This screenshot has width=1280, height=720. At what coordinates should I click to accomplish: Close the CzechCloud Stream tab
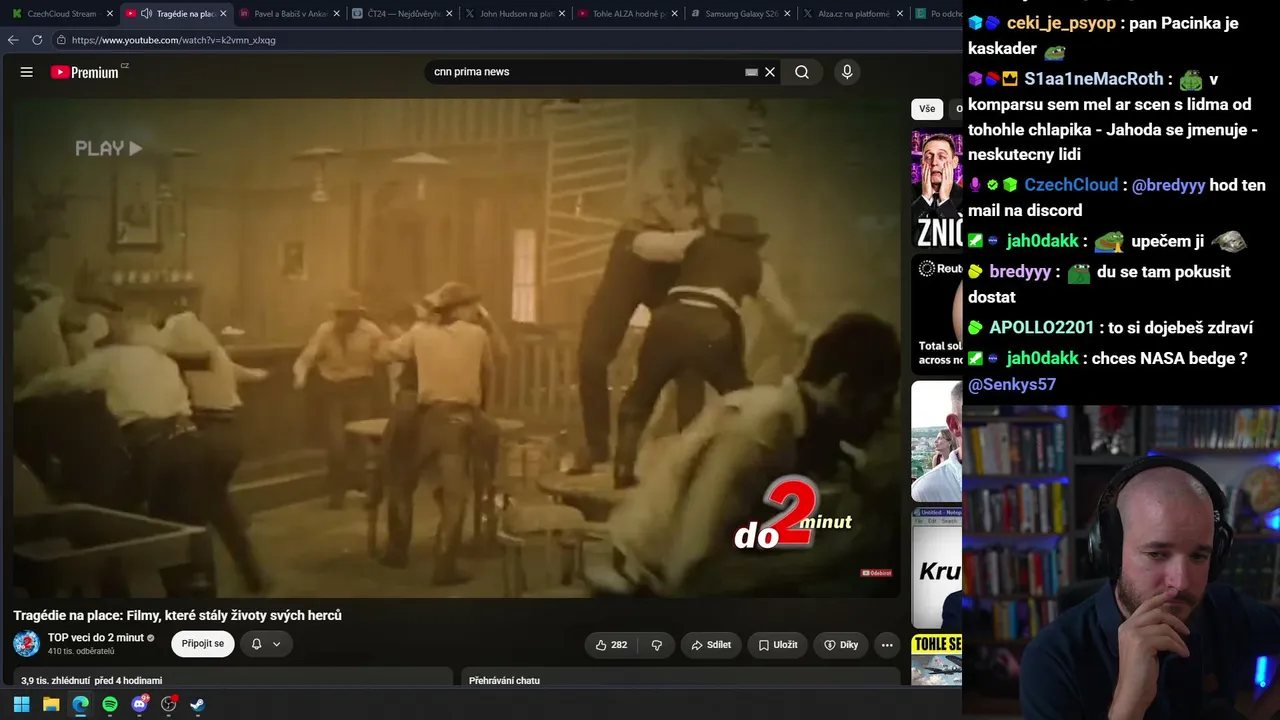tap(110, 14)
